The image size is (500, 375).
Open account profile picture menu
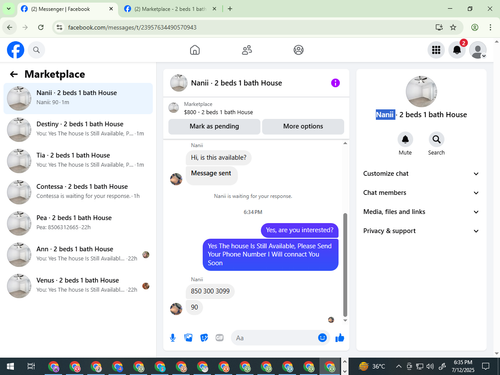coord(478,50)
